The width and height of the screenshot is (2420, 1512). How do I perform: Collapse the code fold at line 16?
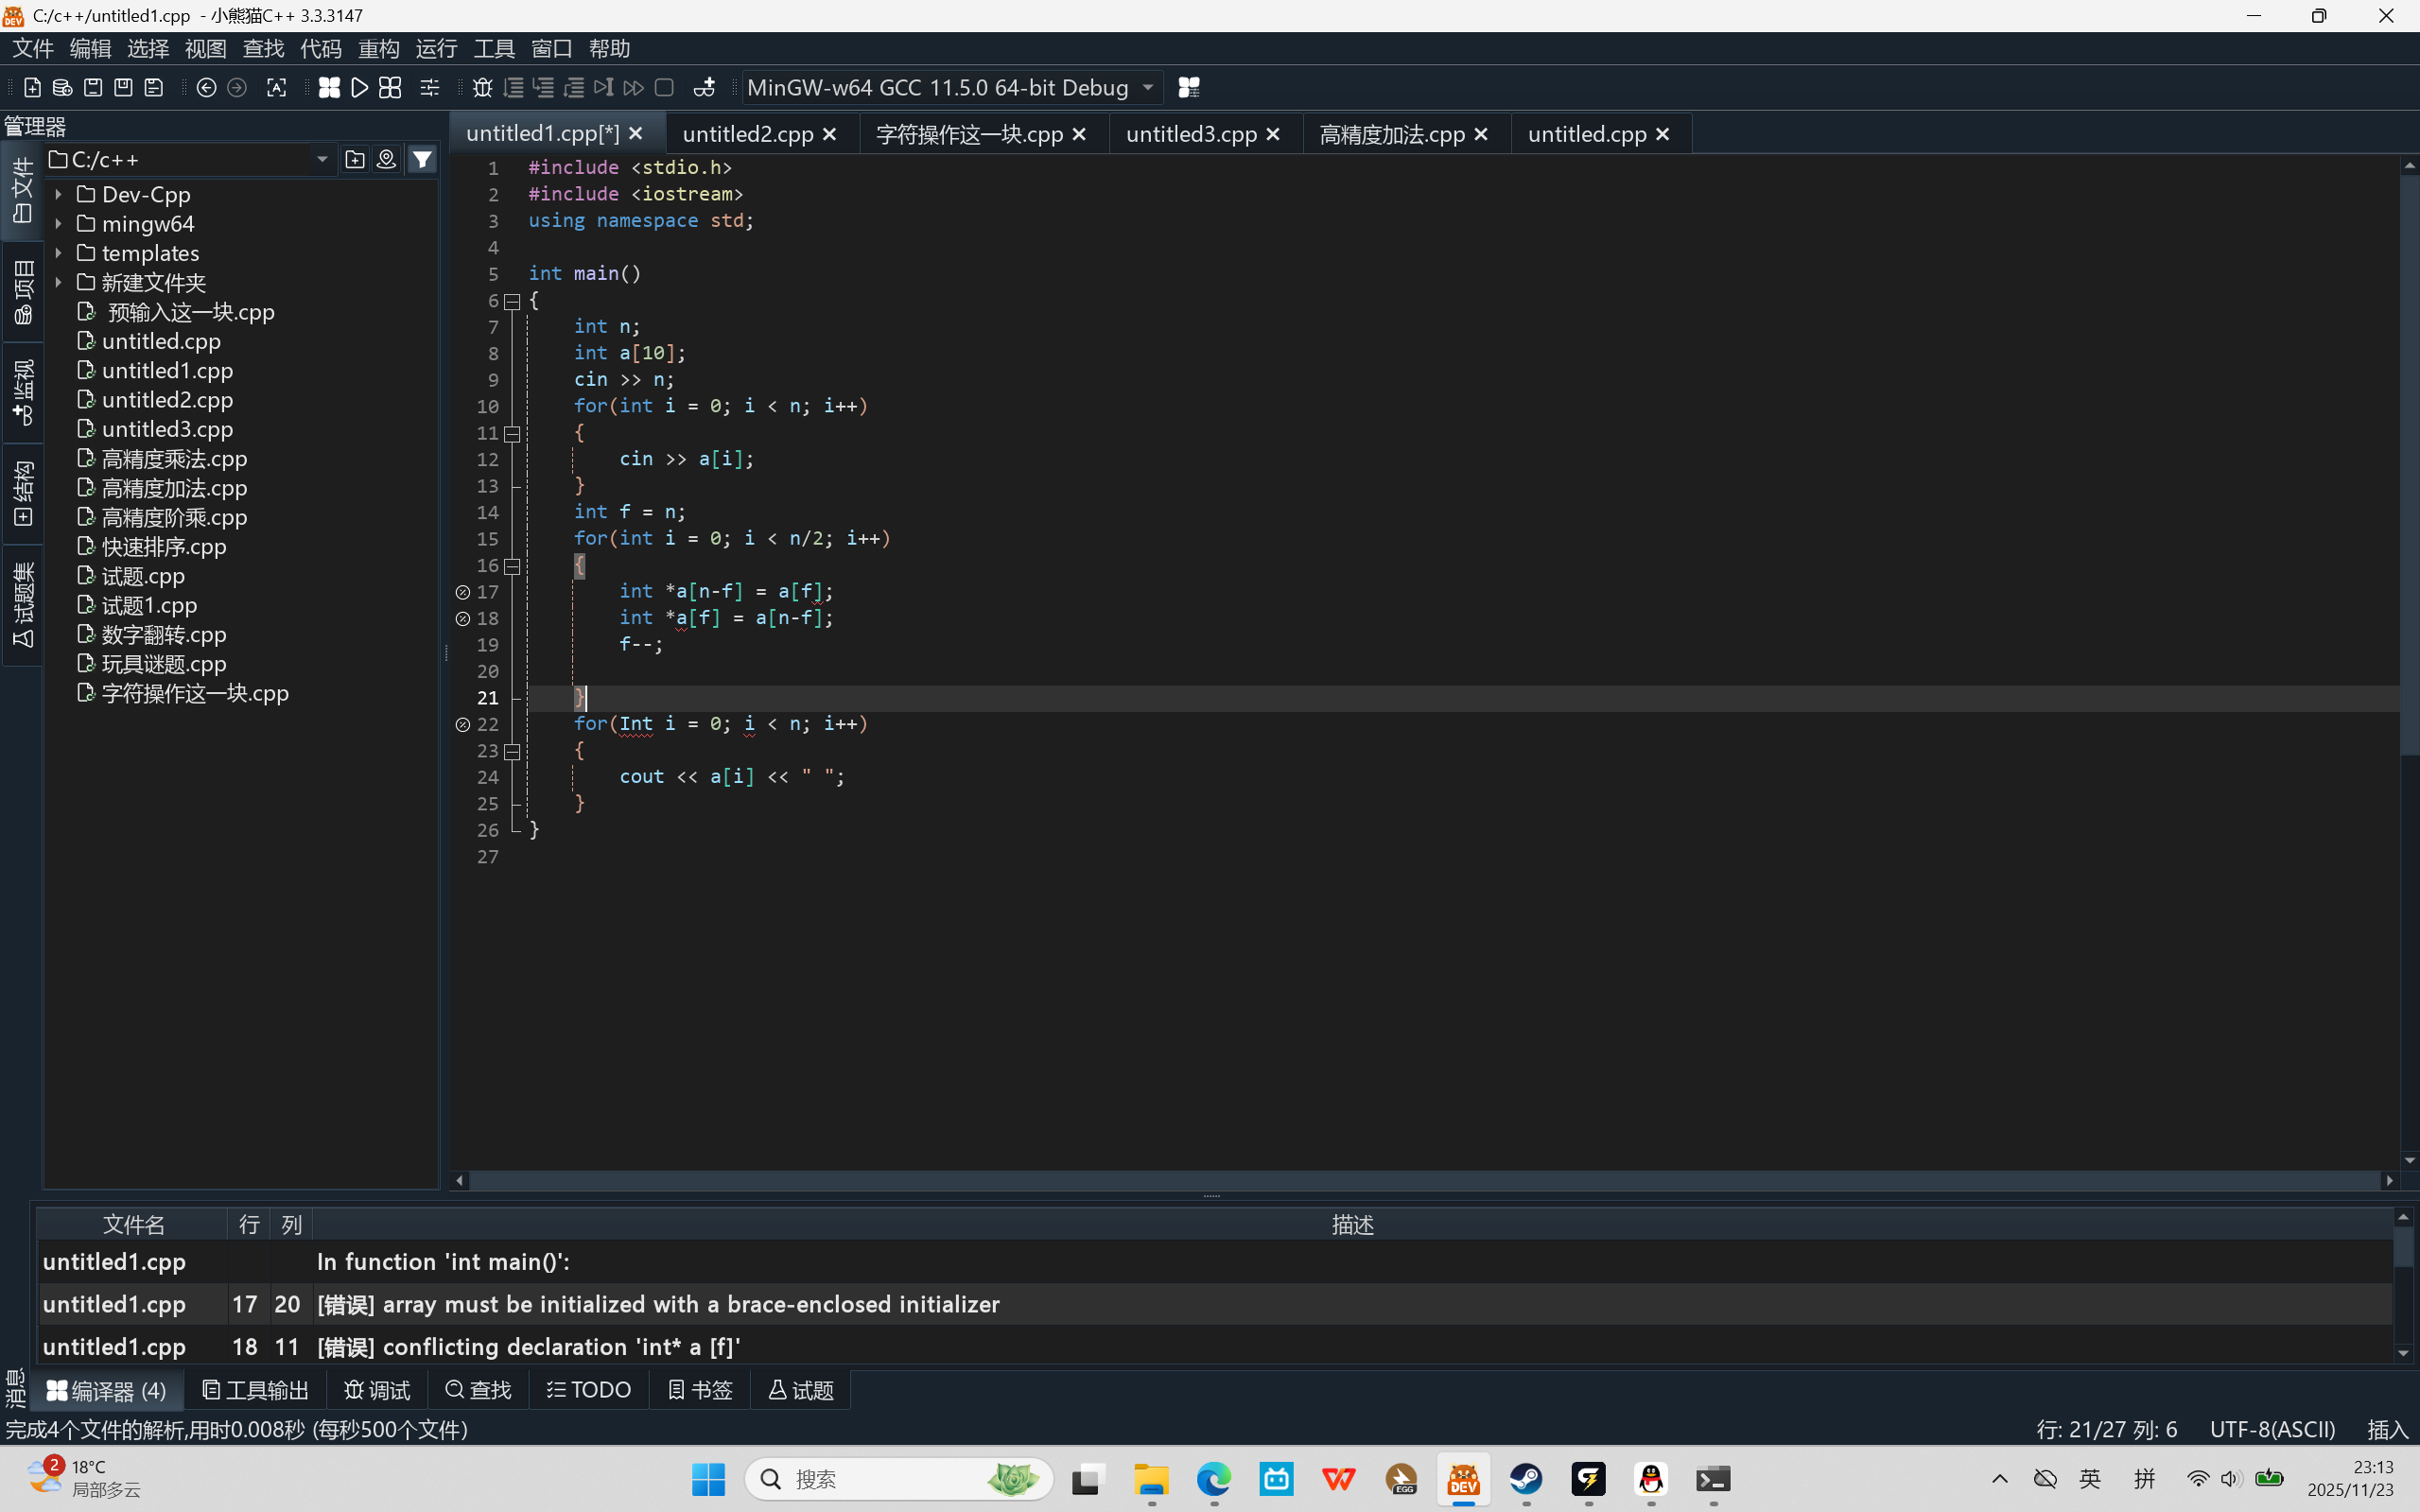pos(512,566)
